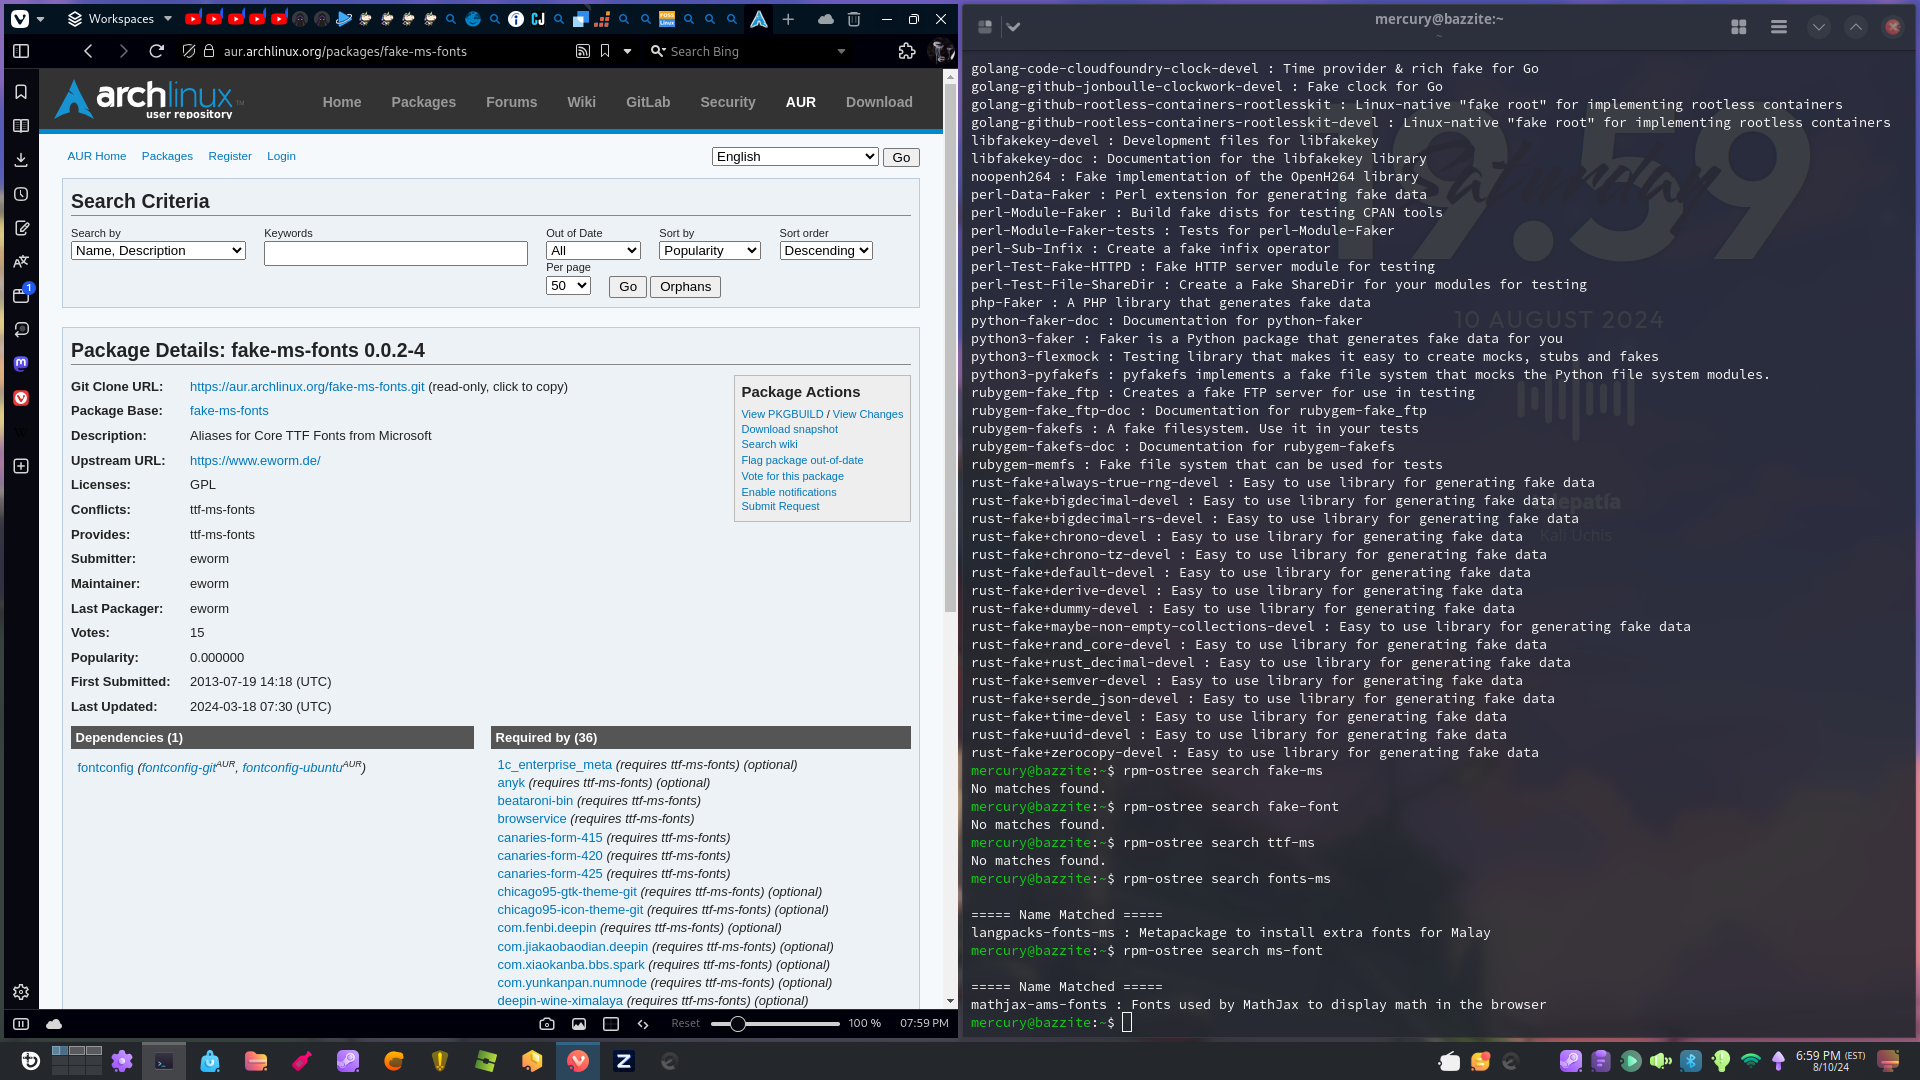Open the Bookmarks panel in sidebar

[21, 92]
